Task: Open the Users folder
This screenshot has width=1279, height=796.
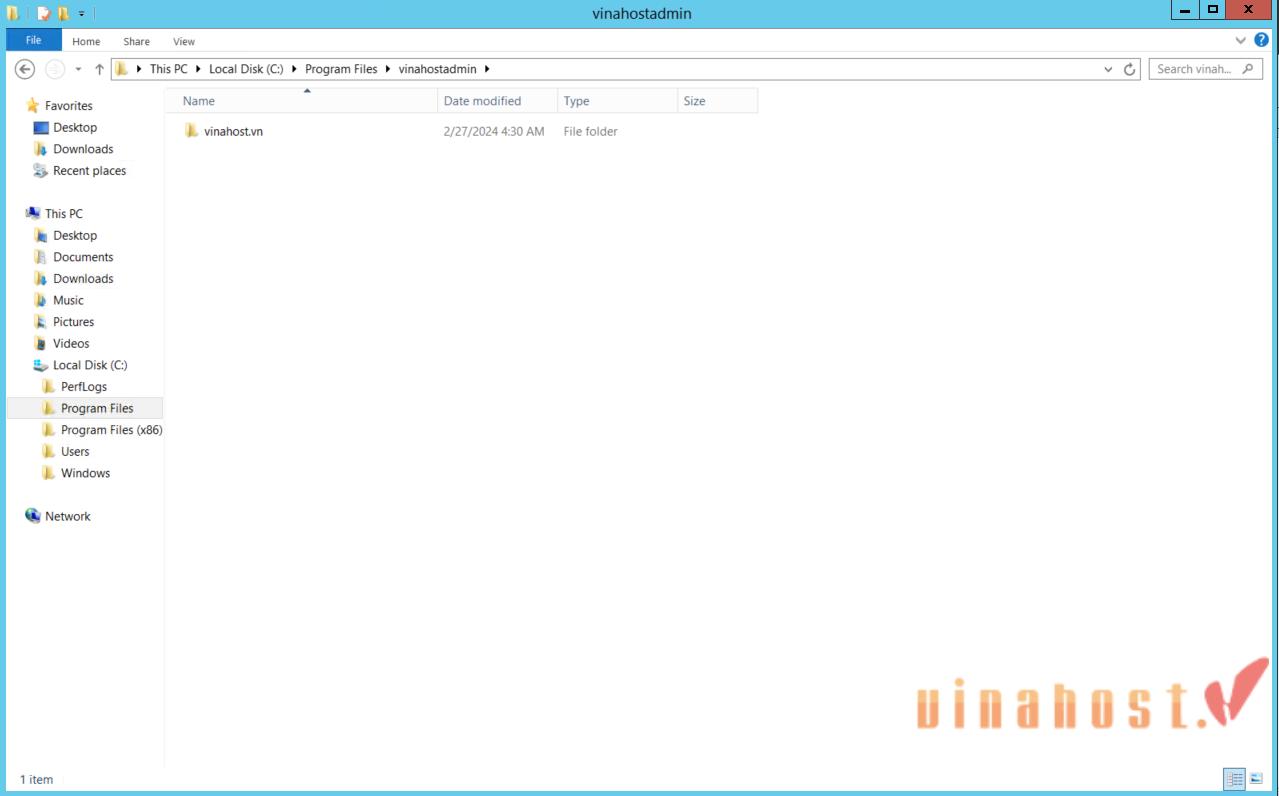Action: coord(75,452)
